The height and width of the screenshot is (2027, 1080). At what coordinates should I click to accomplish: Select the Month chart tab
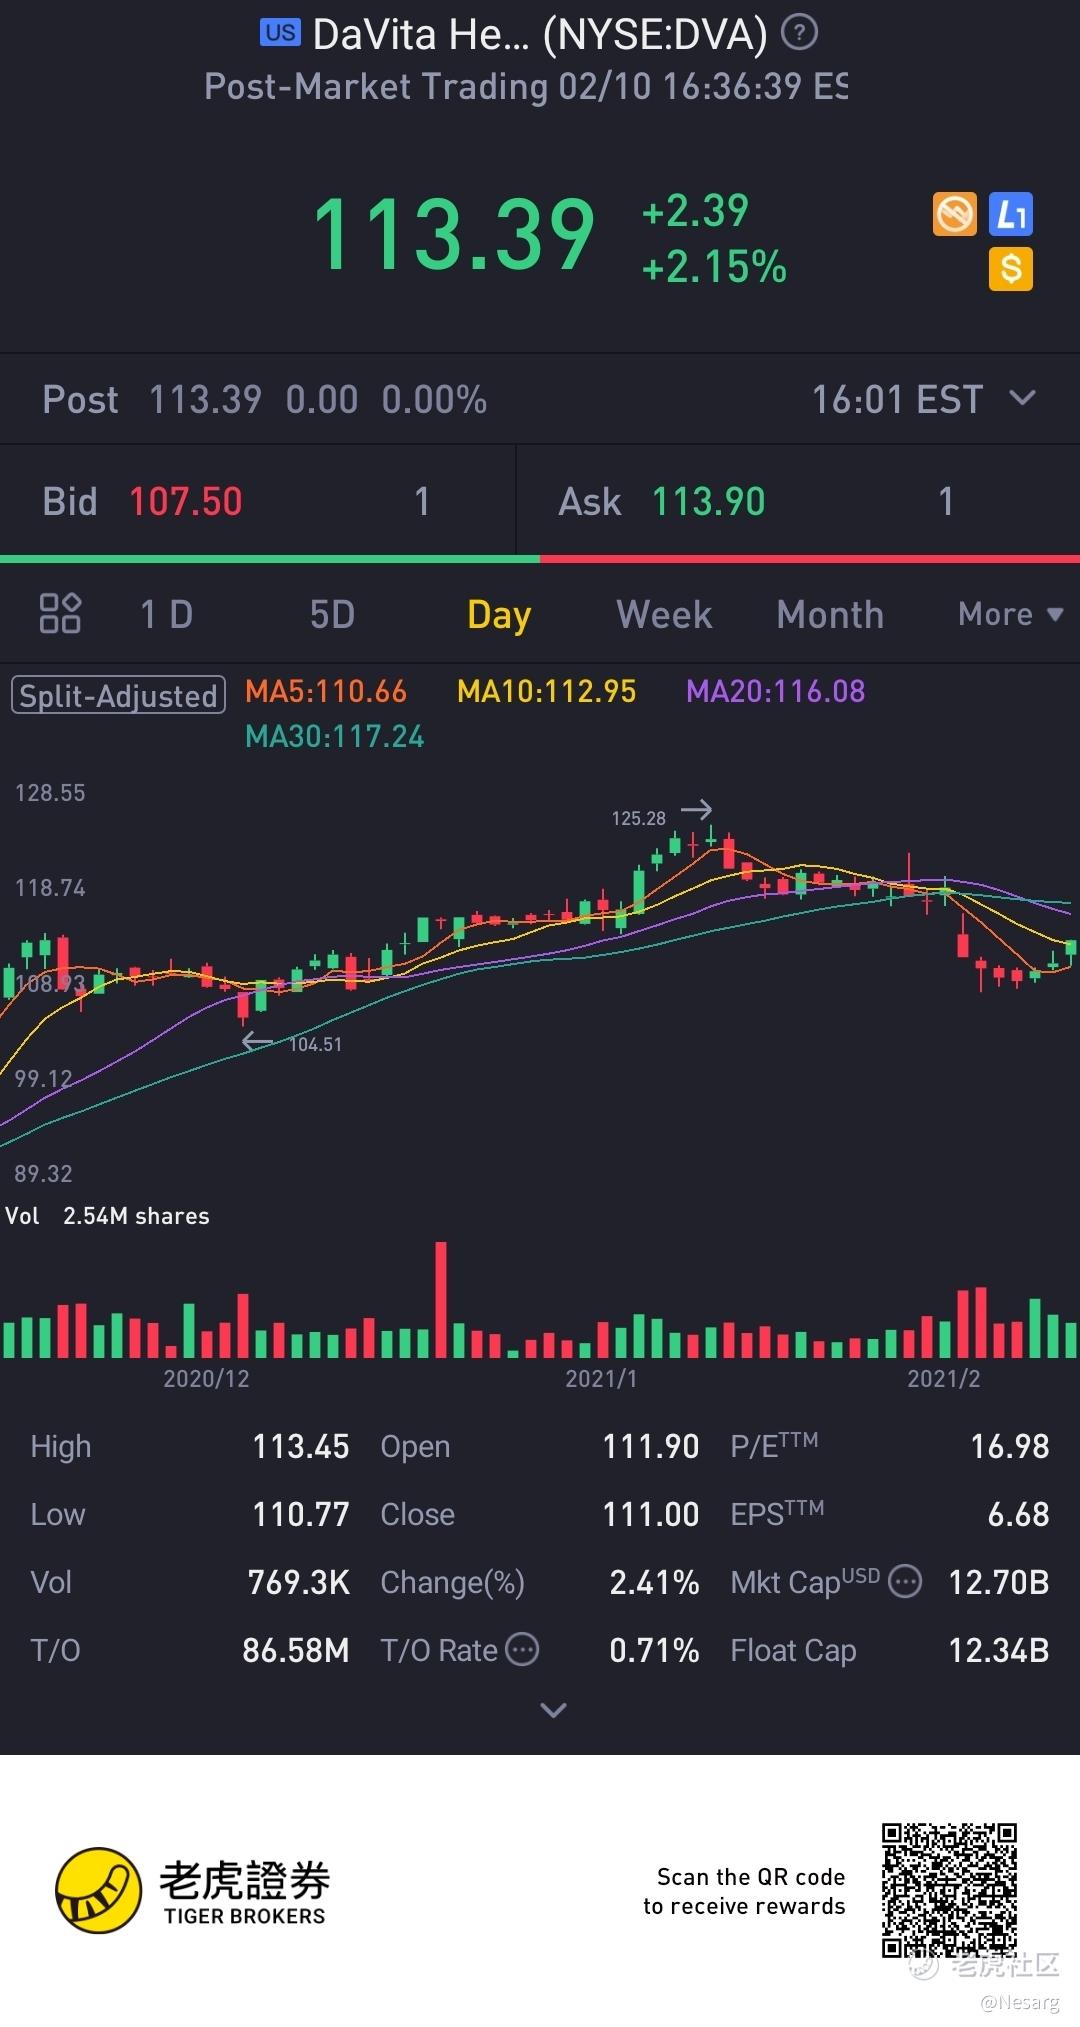[830, 614]
